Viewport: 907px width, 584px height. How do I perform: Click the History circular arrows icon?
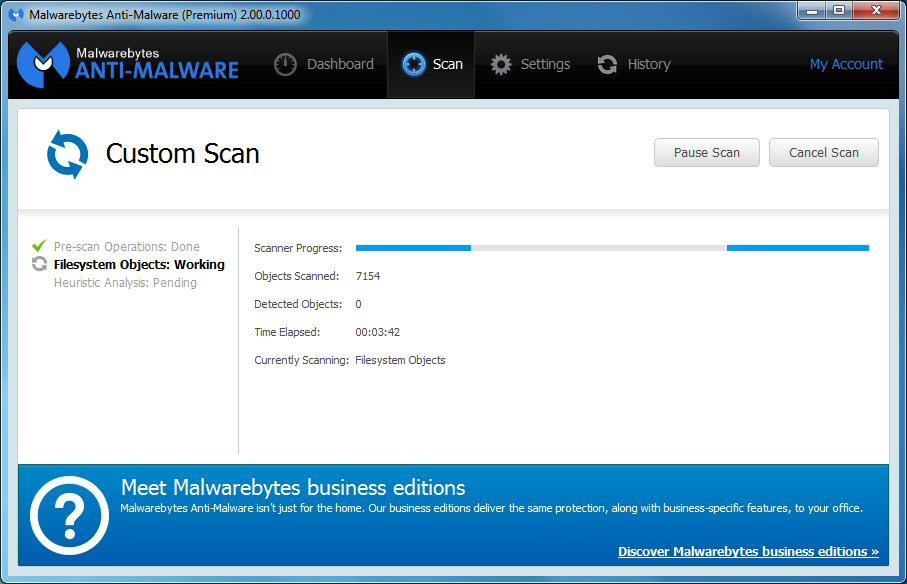(608, 63)
